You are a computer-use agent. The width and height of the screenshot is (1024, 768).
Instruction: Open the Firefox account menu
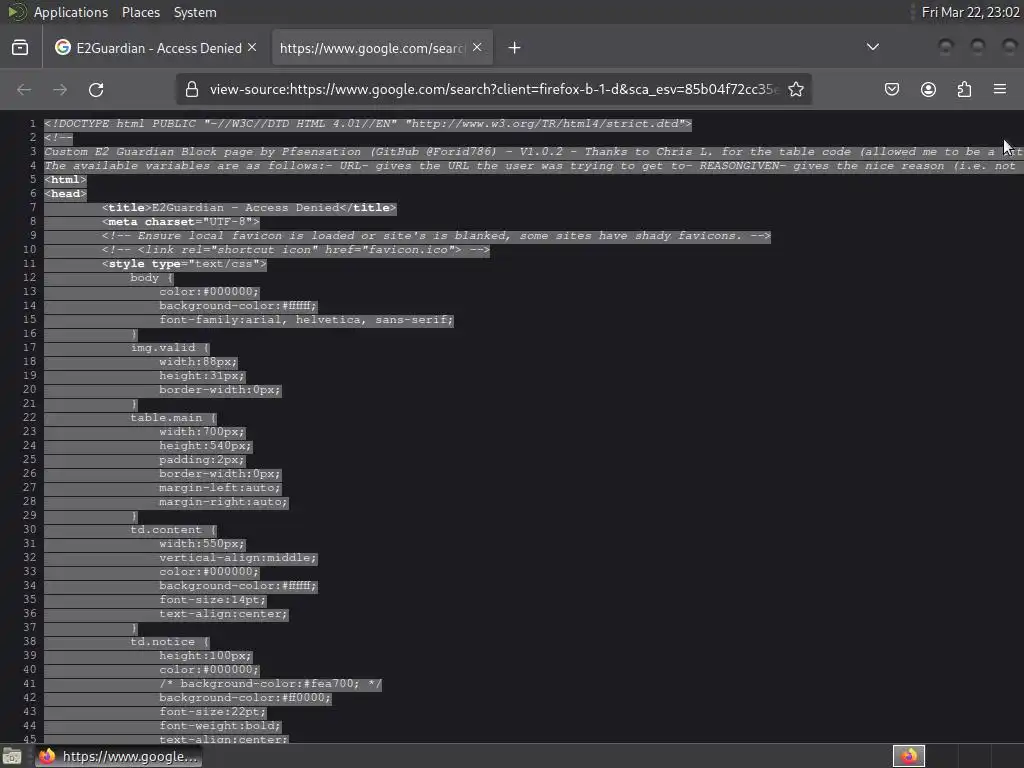(928, 89)
